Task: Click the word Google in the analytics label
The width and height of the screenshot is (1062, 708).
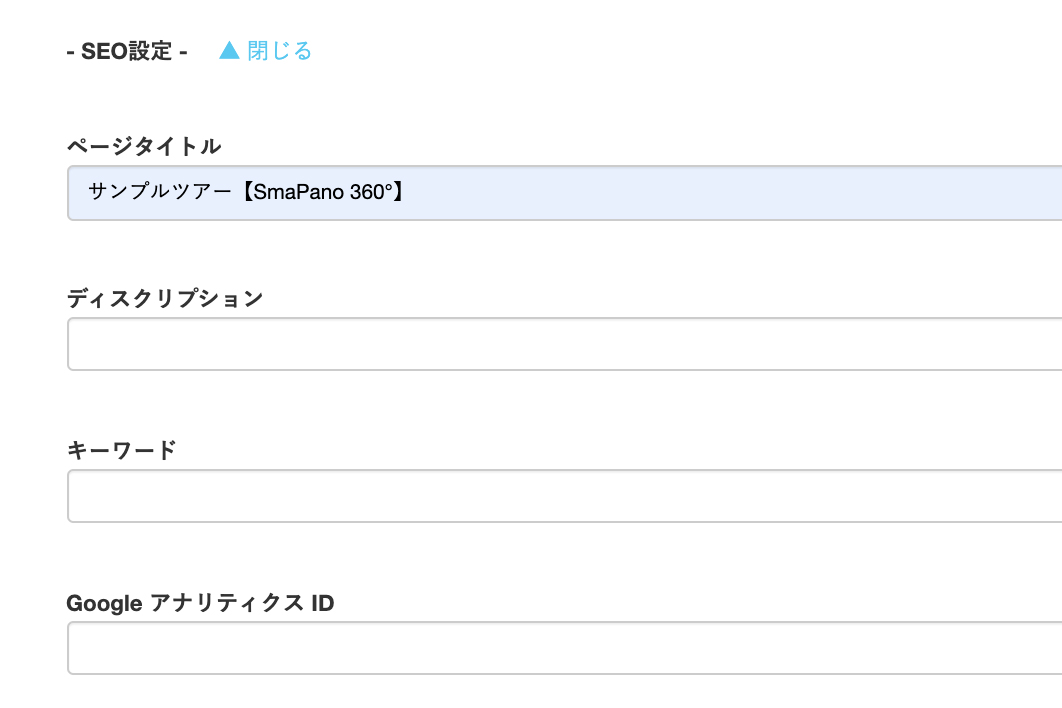Action: tap(104, 603)
